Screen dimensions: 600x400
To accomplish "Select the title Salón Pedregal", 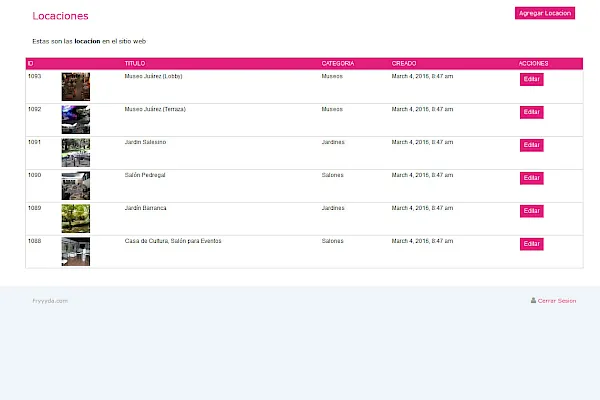I will [x=145, y=175].
